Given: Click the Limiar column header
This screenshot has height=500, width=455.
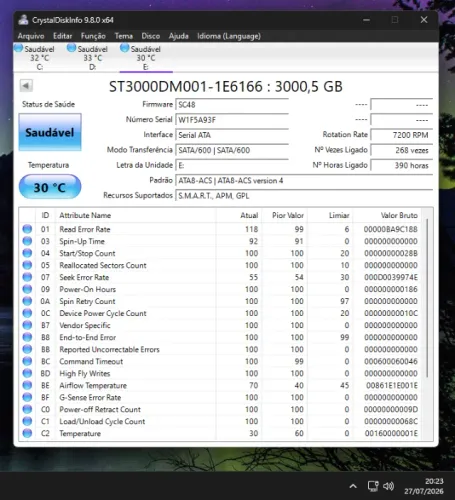Looking at the screenshot, I should point(330,215).
